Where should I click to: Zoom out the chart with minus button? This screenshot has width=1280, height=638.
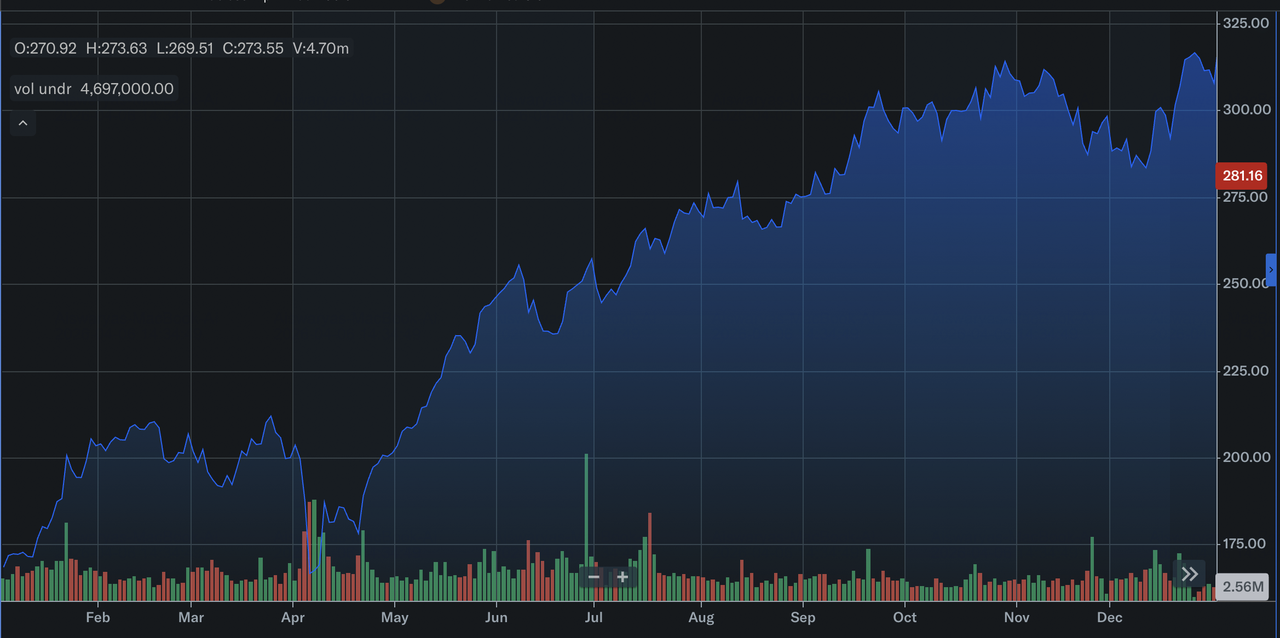click(594, 577)
